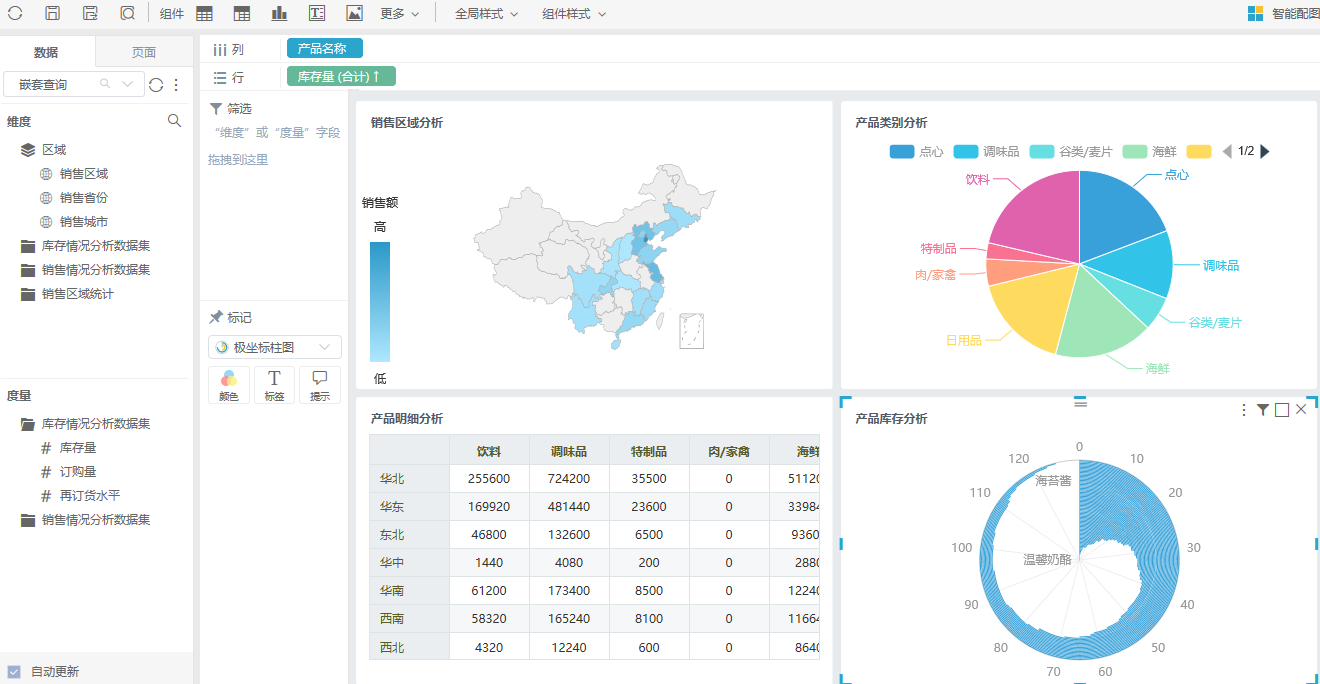Switch to the 数据 tab
Image resolution: width=1320 pixels, height=684 pixels.
tap(47, 52)
